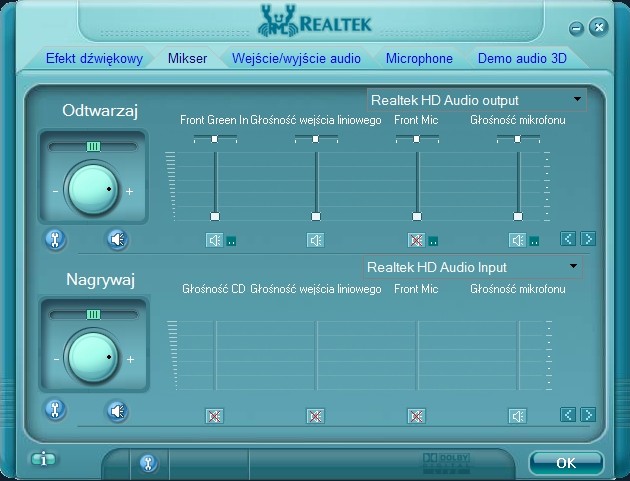
Task: Click the wrench icon in the bottom bar
Action: pyautogui.click(x=148, y=462)
